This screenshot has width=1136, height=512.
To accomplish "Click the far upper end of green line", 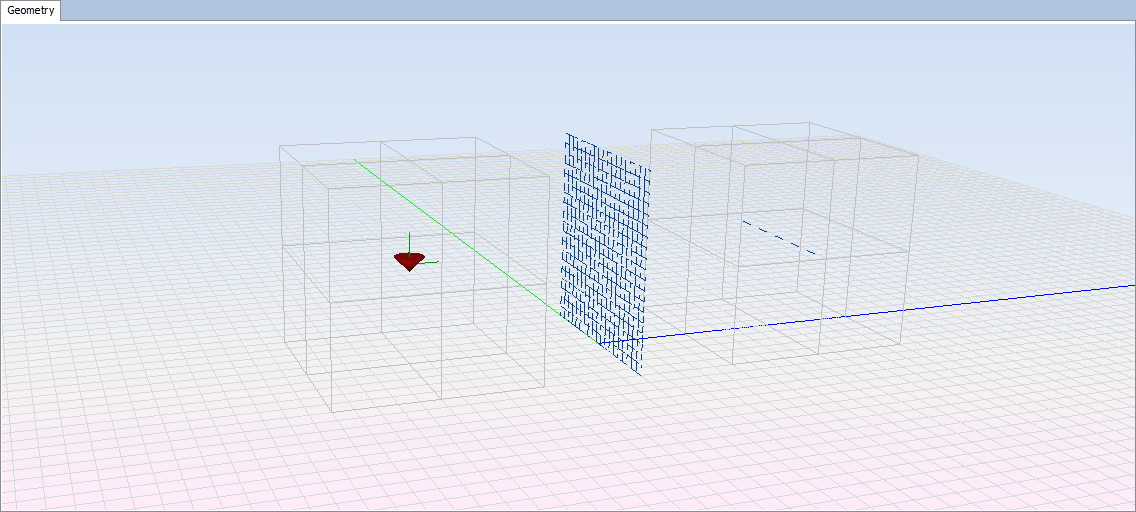I will (357, 161).
